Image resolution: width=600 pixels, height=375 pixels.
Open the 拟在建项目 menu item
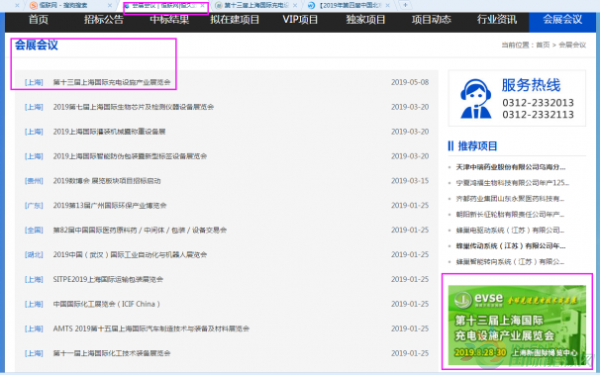[x=235, y=20]
